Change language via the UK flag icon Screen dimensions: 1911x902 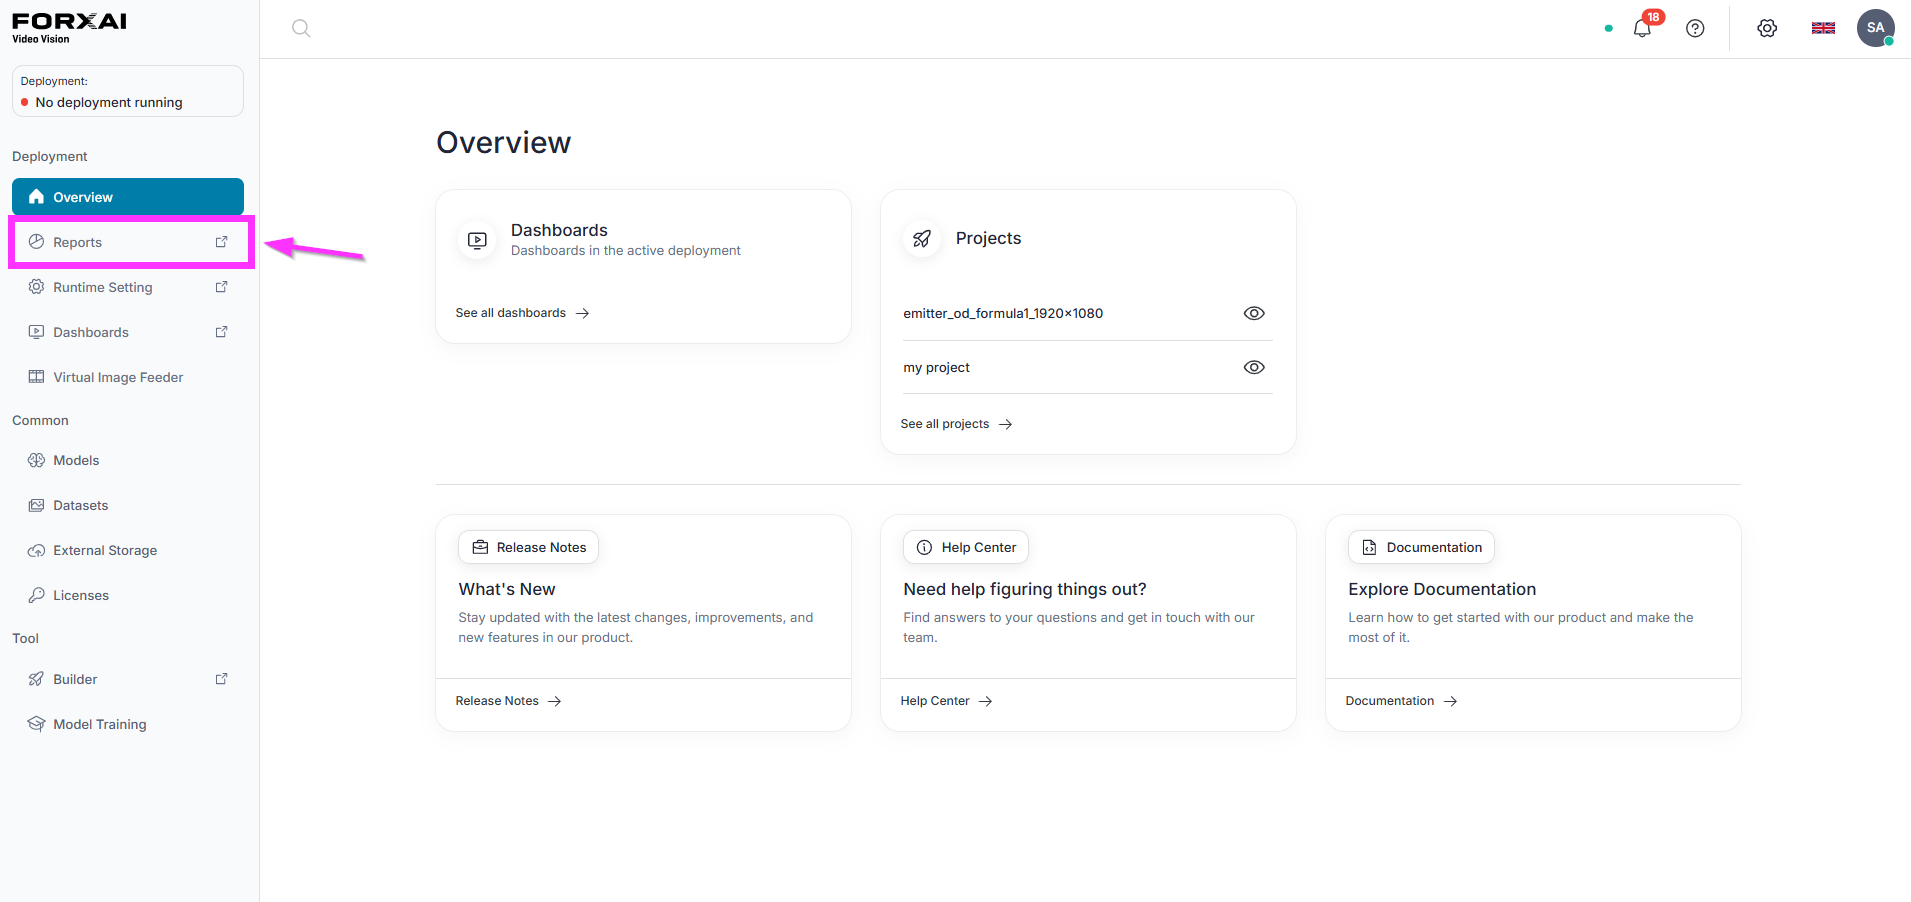click(x=1823, y=29)
